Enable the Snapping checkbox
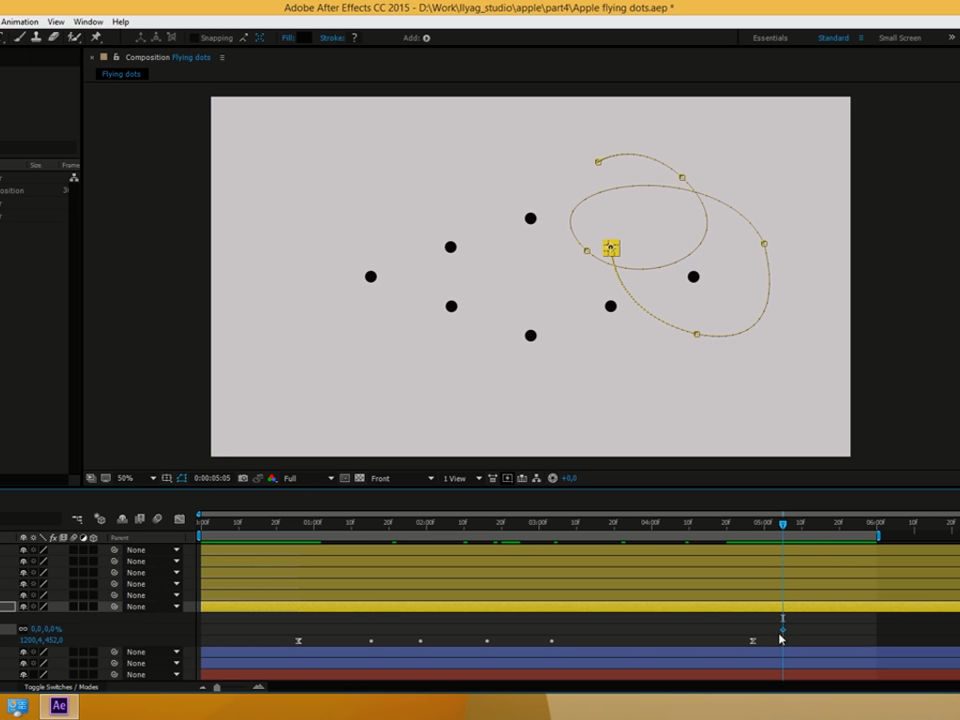 pyautogui.click(x=194, y=38)
